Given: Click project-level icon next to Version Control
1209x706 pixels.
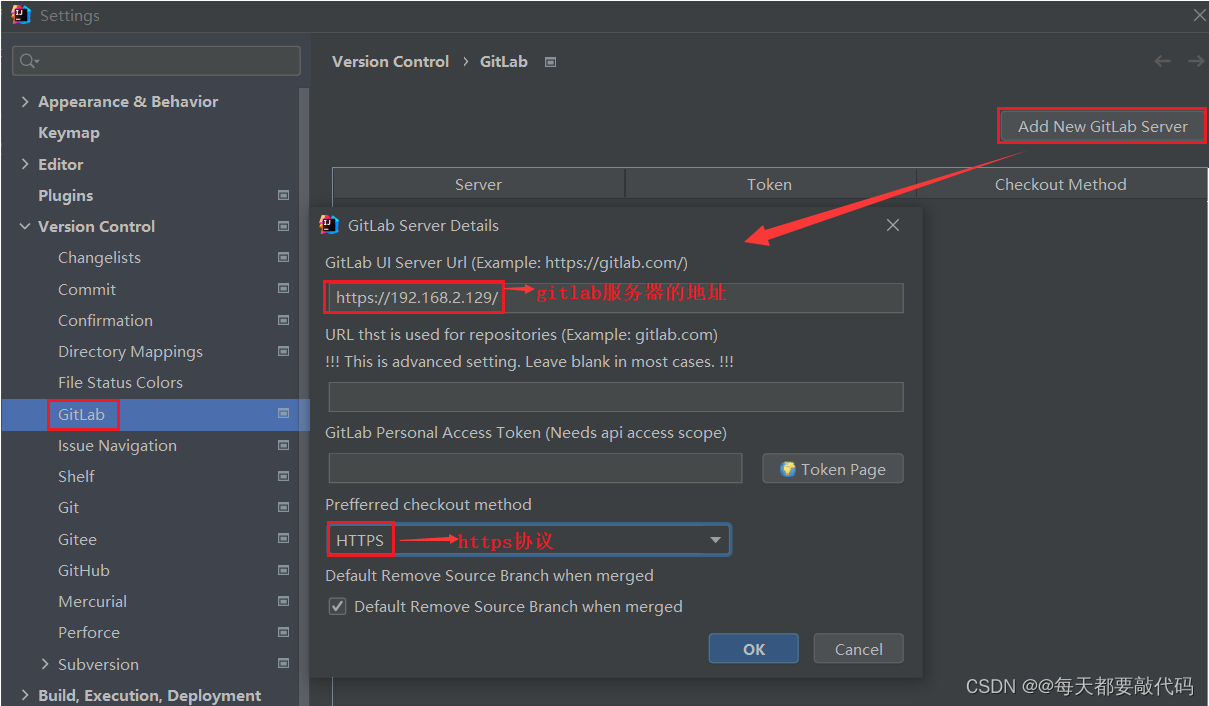Looking at the screenshot, I should pyautogui.click(x=283, y=226).
